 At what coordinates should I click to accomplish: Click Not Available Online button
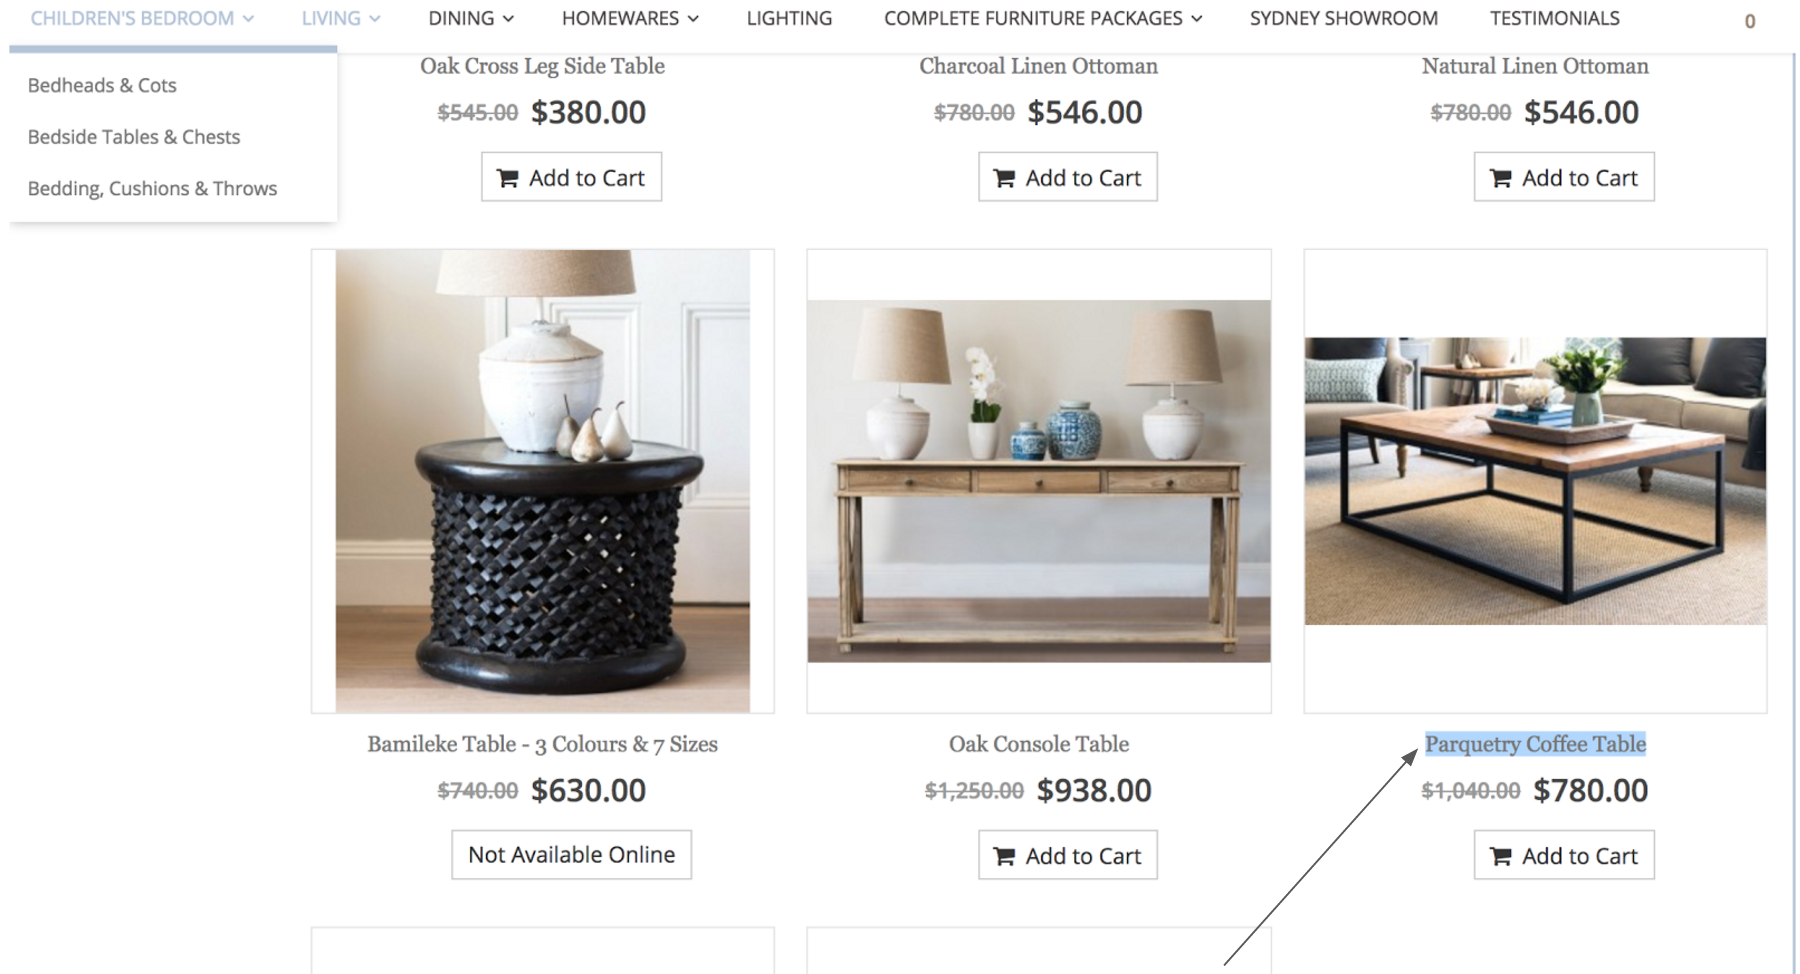pyautogui.click(x=571, y=855)
